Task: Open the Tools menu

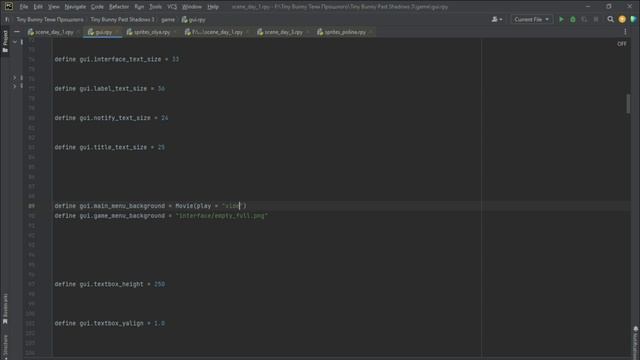Action: [x=156, y=7]
